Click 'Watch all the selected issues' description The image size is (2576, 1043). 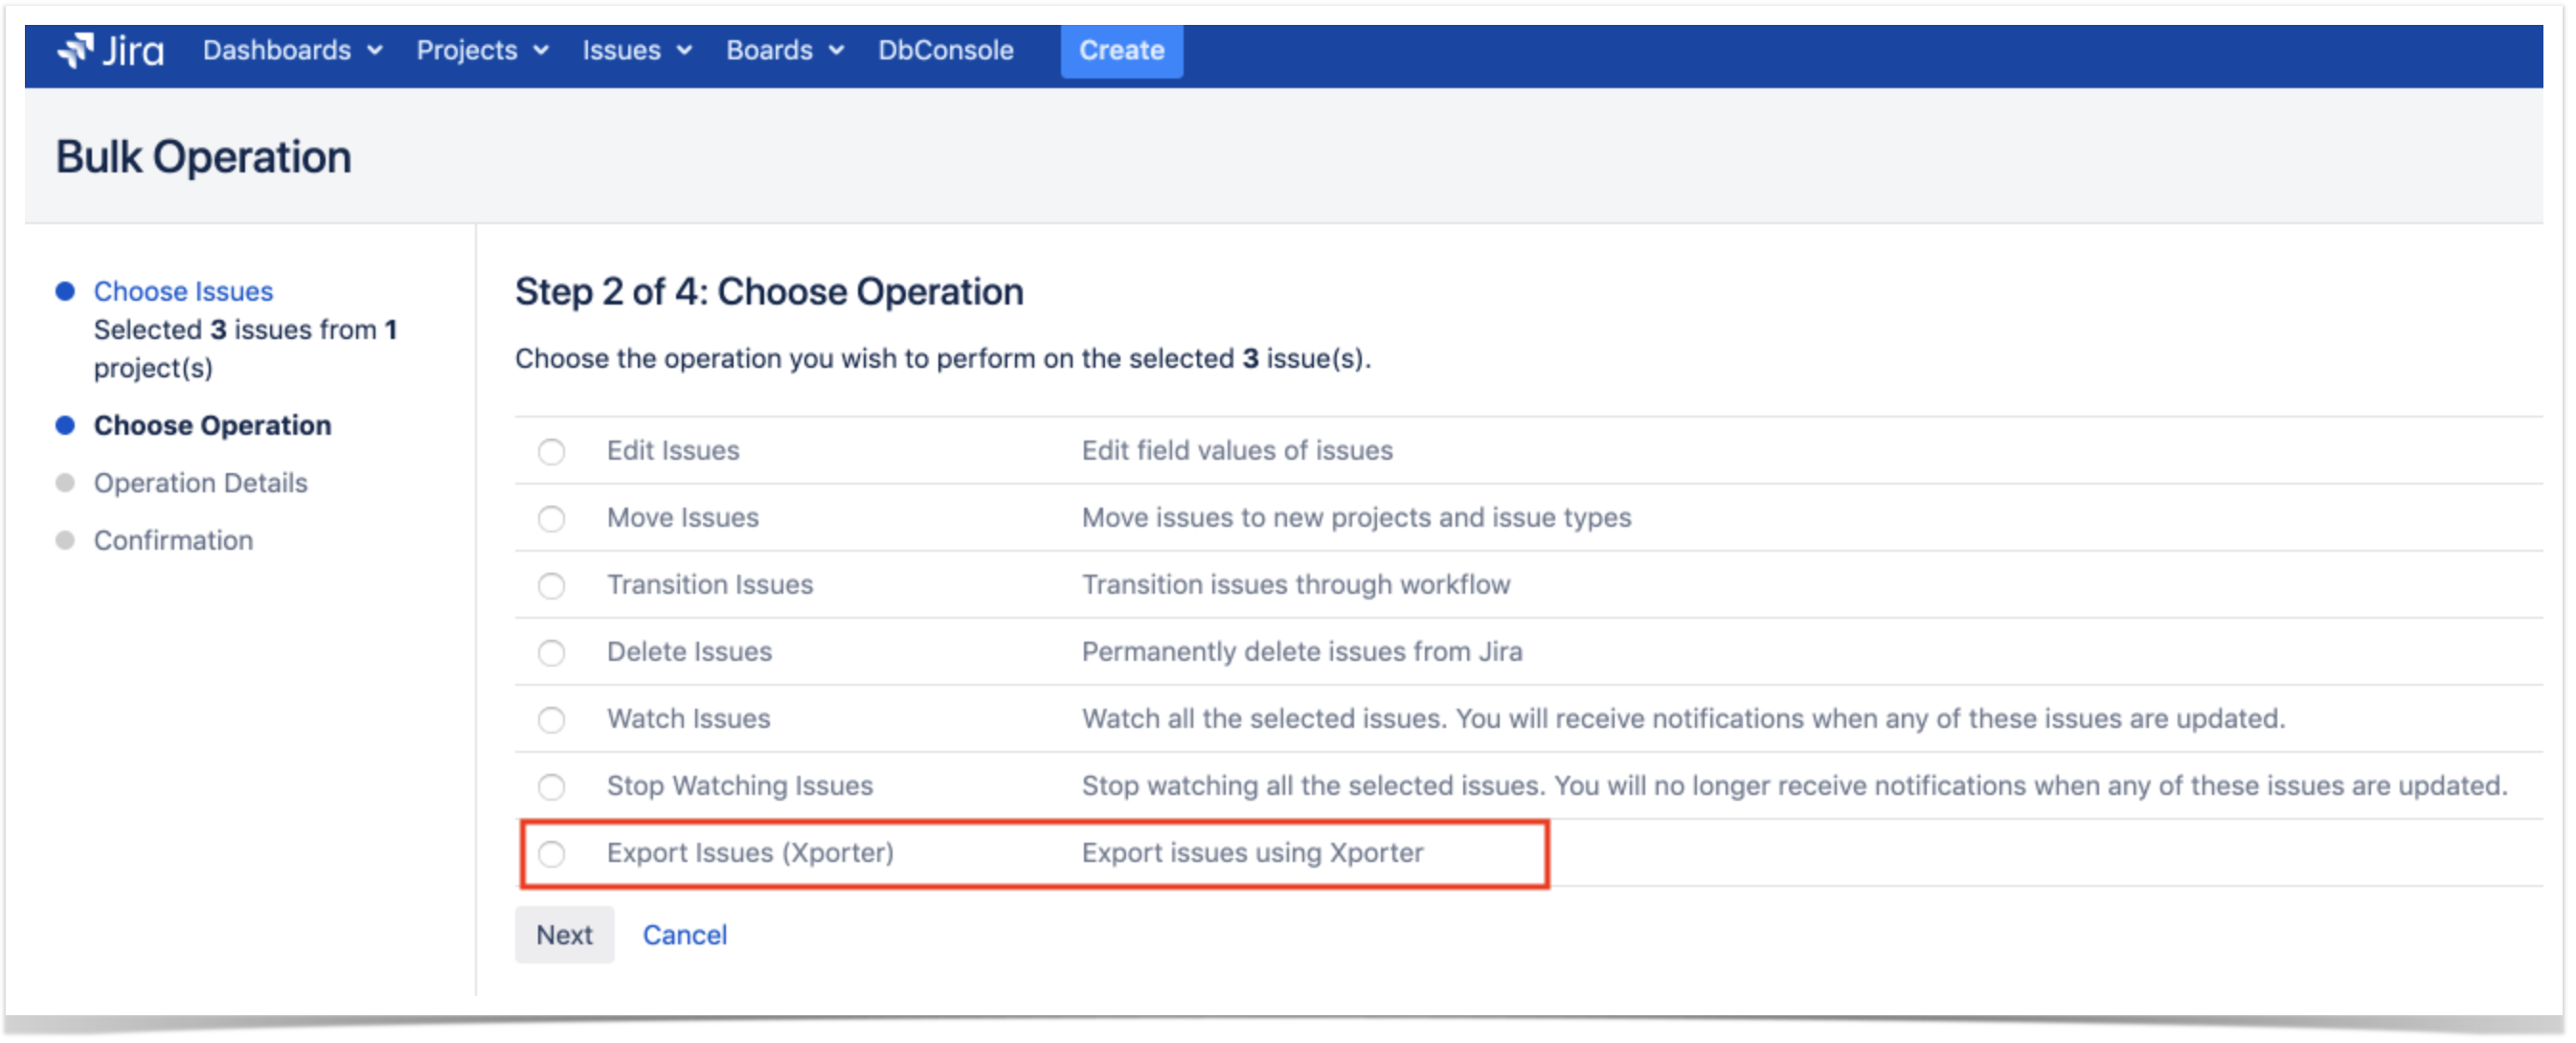click(1683, 718)
